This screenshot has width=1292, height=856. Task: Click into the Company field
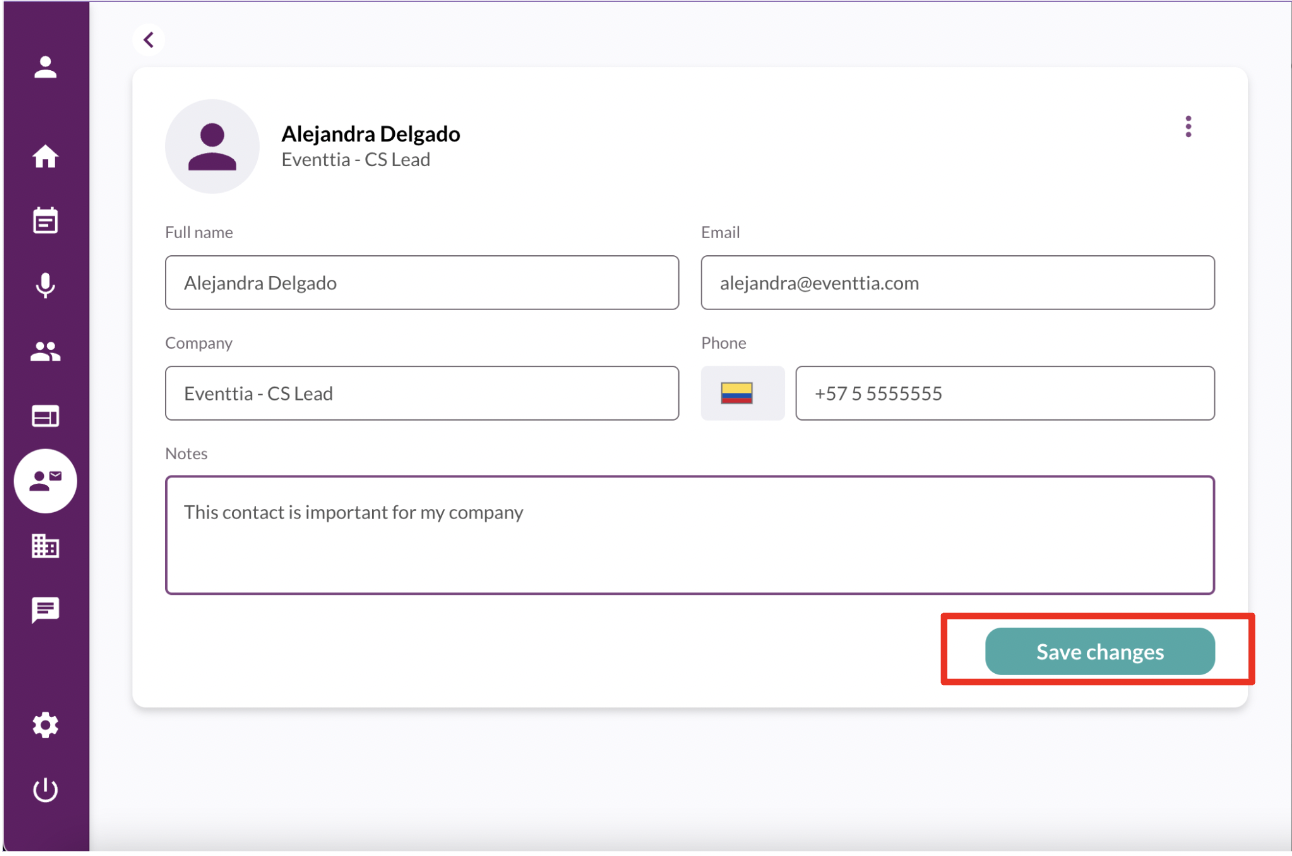421,393
